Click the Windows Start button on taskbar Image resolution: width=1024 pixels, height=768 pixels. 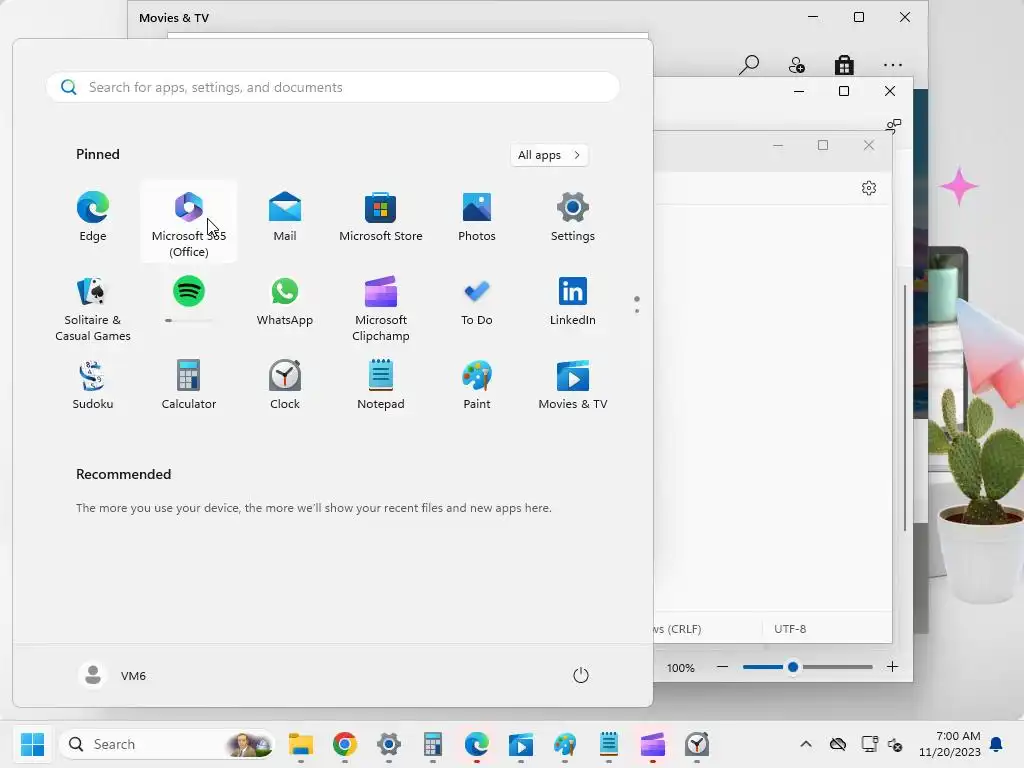click(32, 744)
